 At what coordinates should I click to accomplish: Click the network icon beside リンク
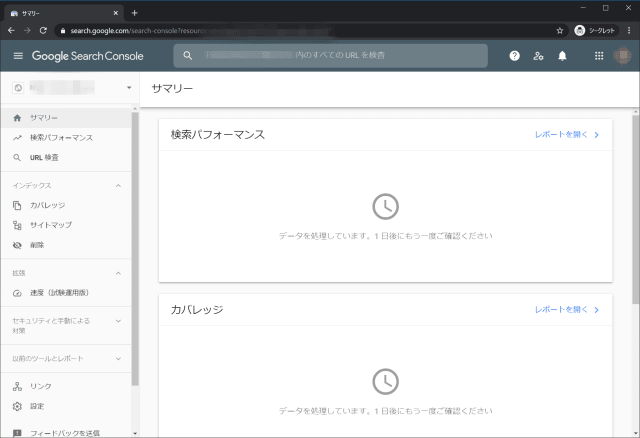[17, 386]
